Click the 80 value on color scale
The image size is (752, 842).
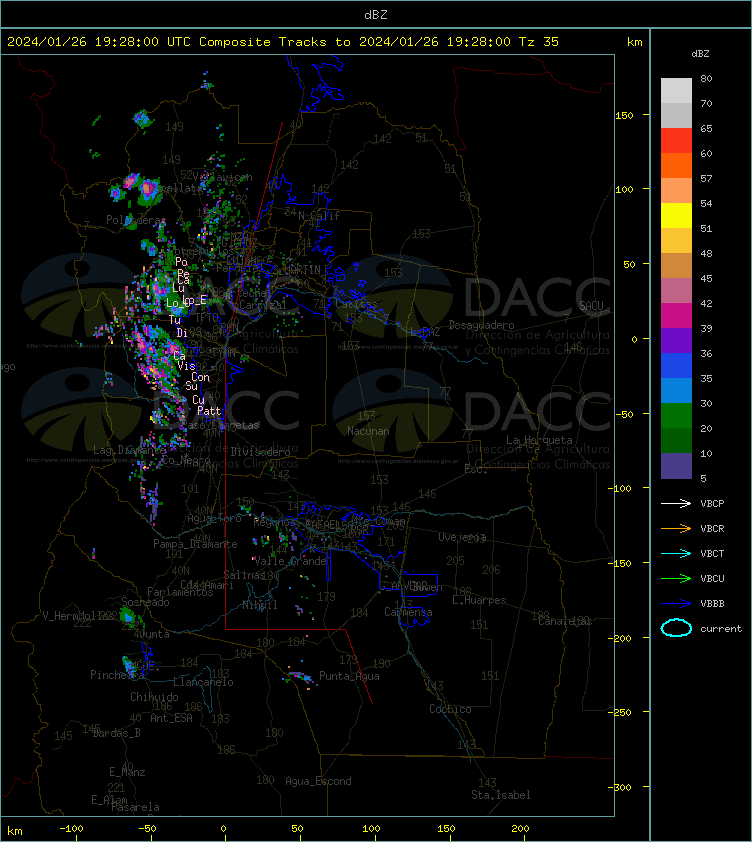706,78
